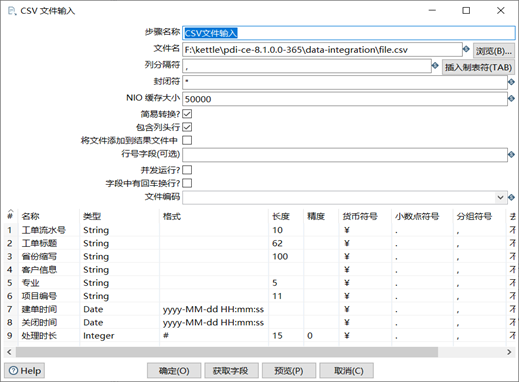Viewport: 519px width, 382px height.
Task: Click variable diamond icon beside column delimiter field
Action: [435, 65]
